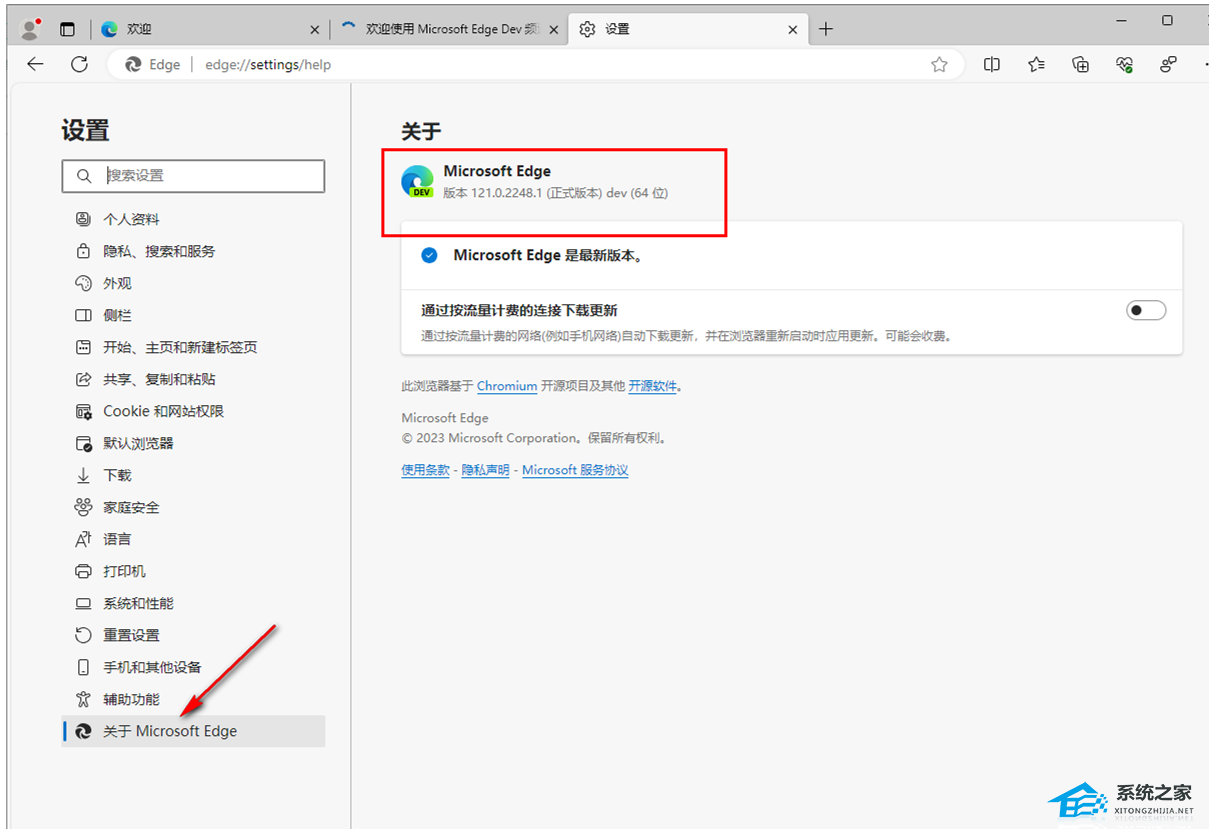
Task: Open 个人资料 settings
Action: pyautogui.click(x=193, y=219)
